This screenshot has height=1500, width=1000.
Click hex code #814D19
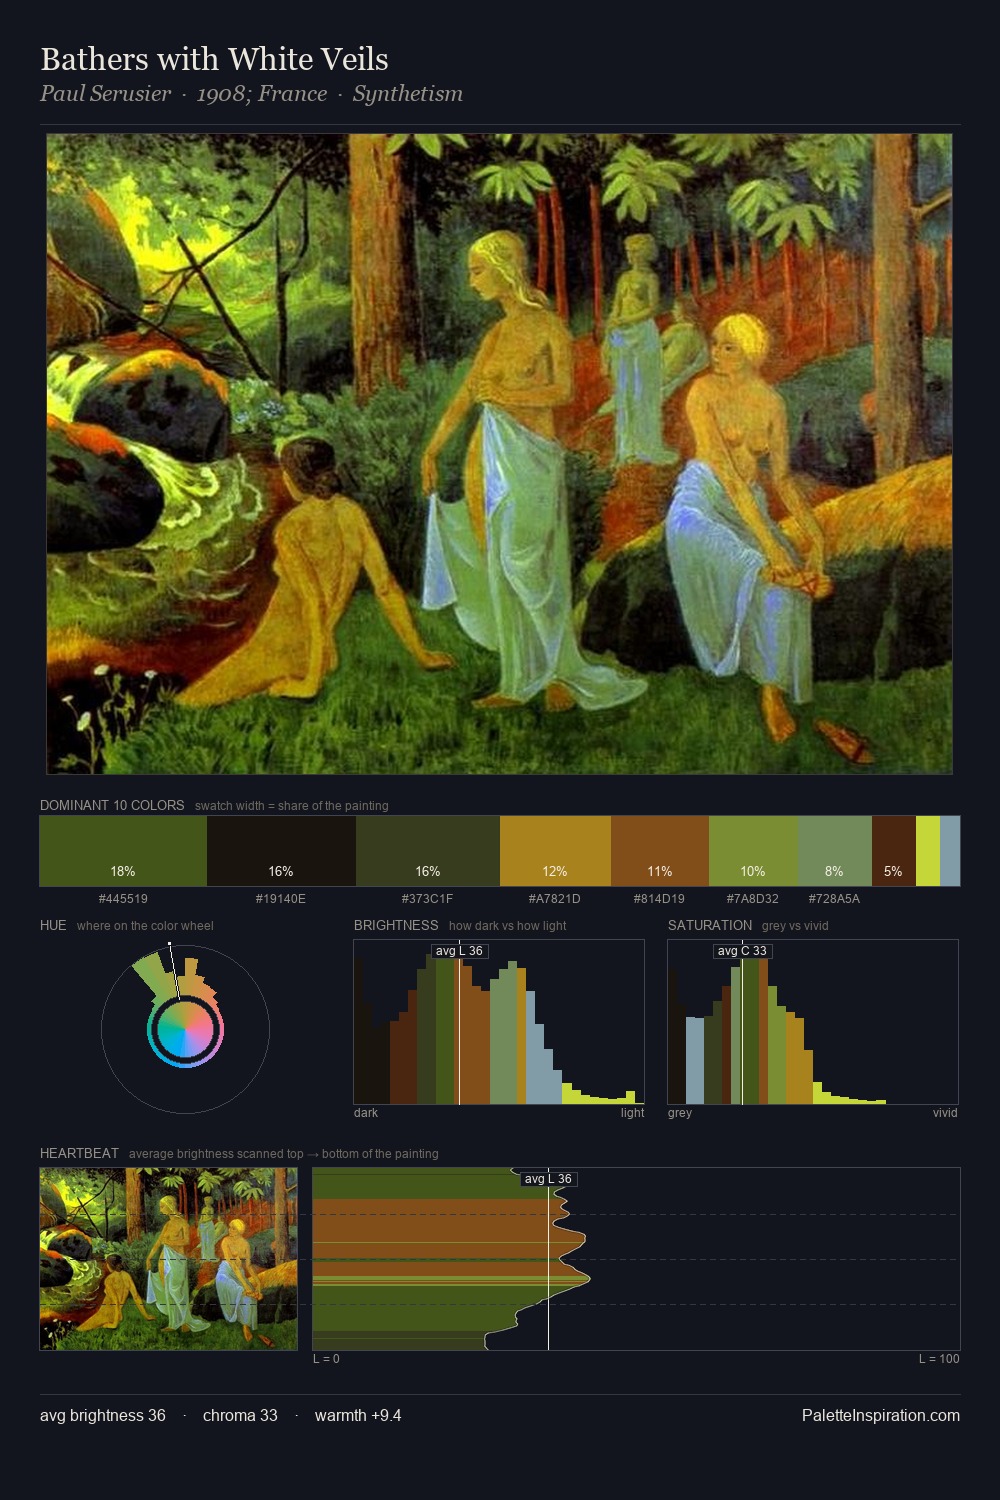click(660, 899)
